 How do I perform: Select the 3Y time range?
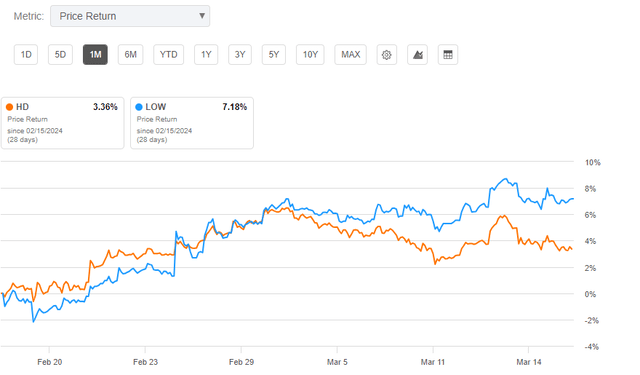click(240, 55)
